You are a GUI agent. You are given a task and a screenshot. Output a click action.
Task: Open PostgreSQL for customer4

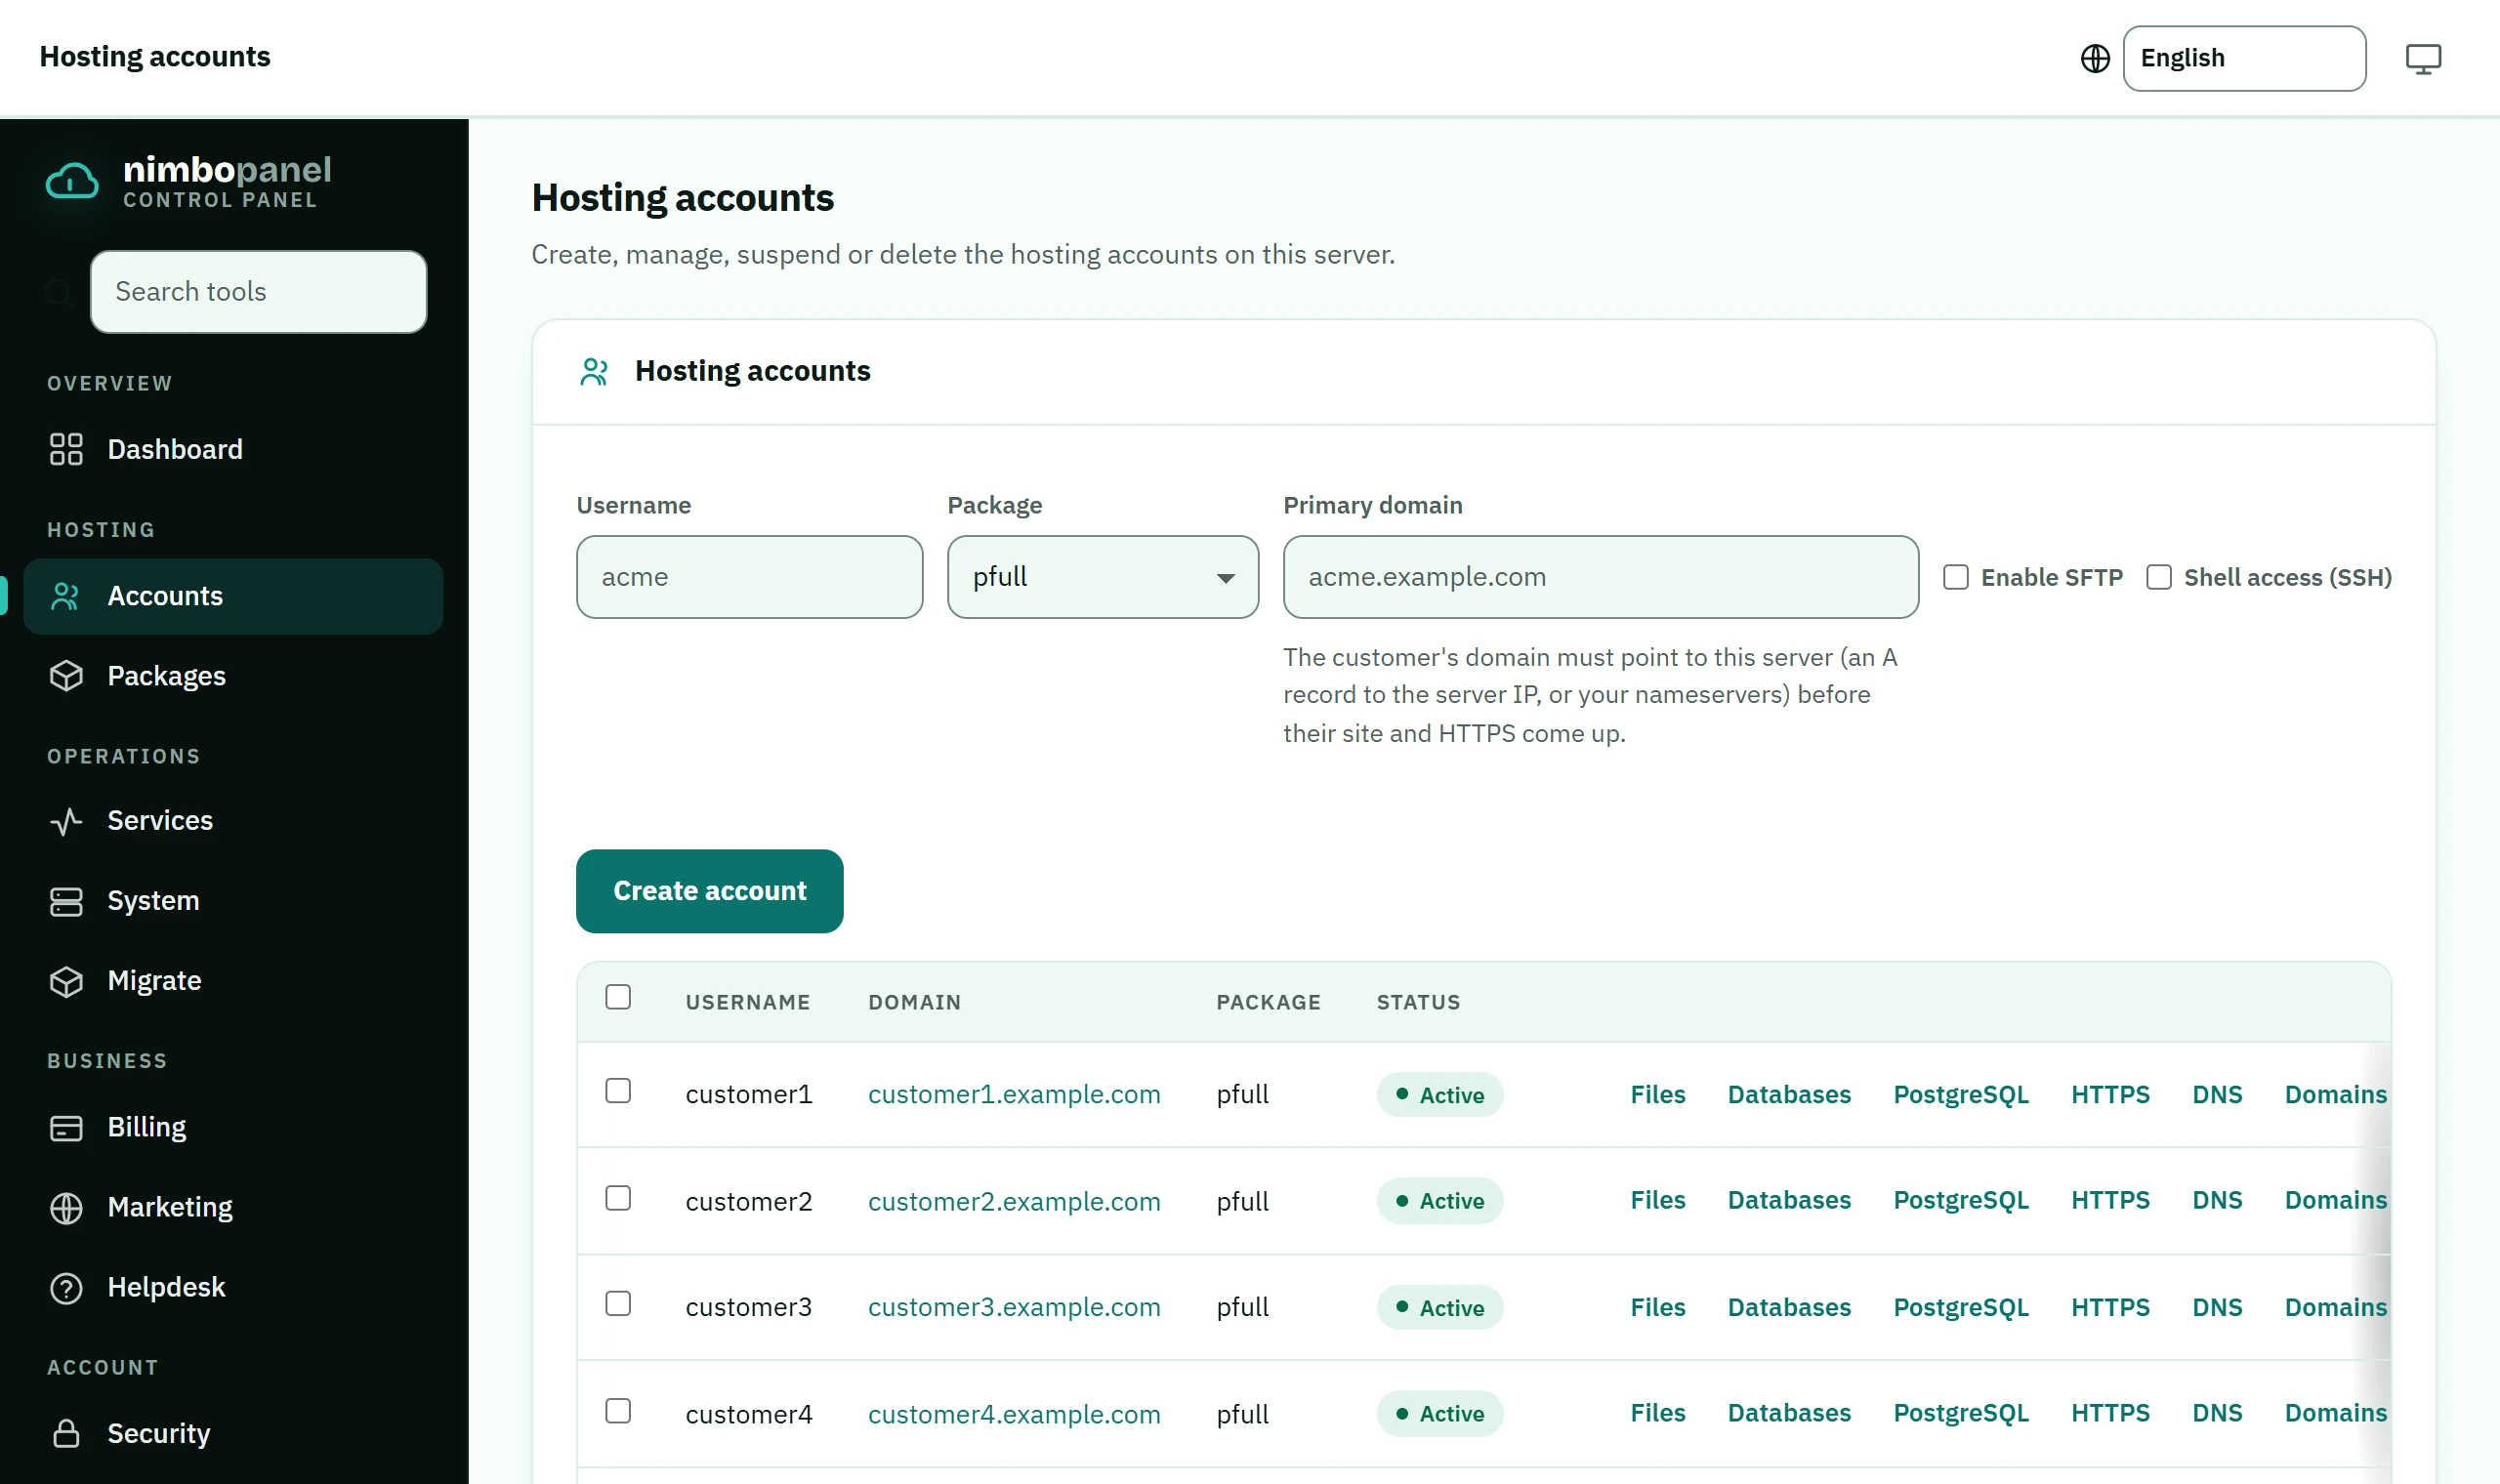point(1960,1413)
